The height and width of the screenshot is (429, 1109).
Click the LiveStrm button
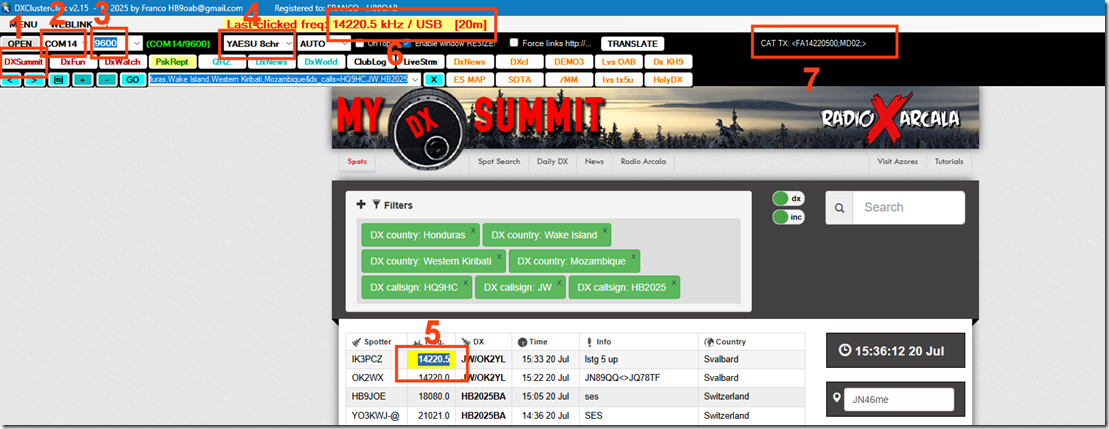[x=422, y=61]
